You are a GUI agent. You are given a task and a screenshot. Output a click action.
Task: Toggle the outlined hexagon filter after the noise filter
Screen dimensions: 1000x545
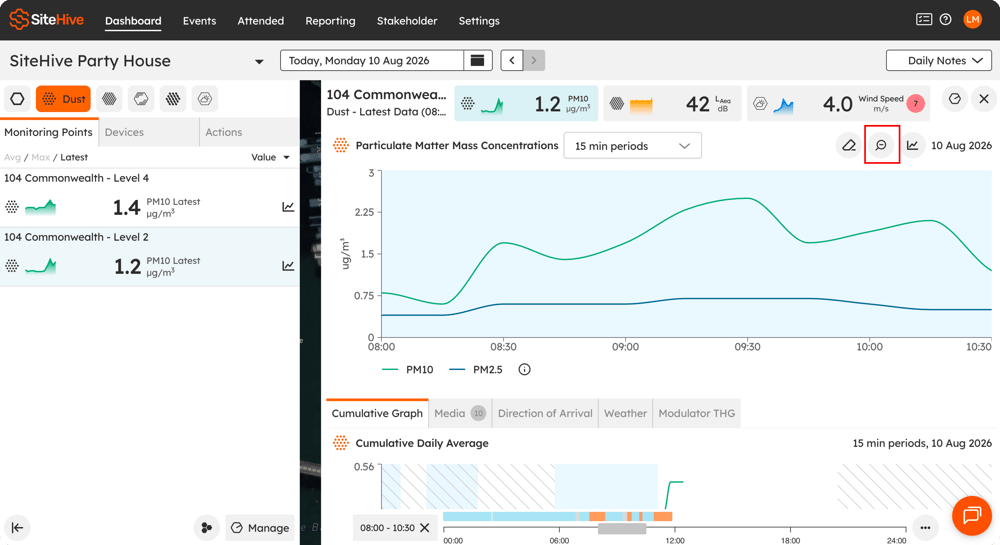coord(141,99)
